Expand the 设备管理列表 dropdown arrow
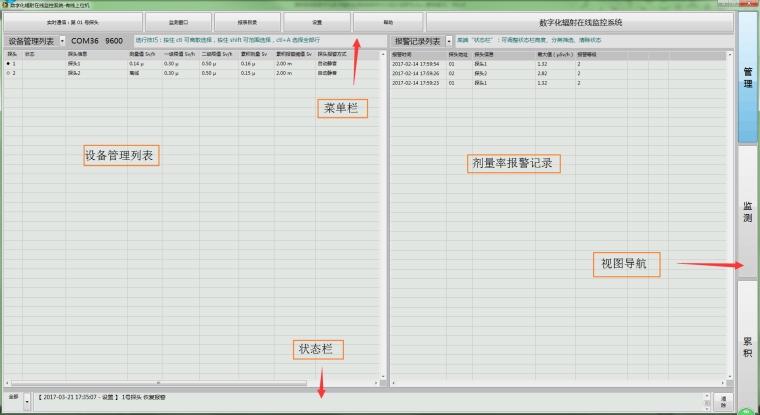 pos(62,41)
